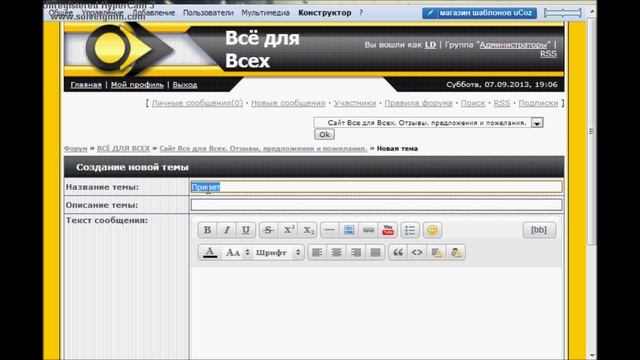
Task: Toggle bold formatting in message editor
Action: pyautogui.click(x=207, y=230)
